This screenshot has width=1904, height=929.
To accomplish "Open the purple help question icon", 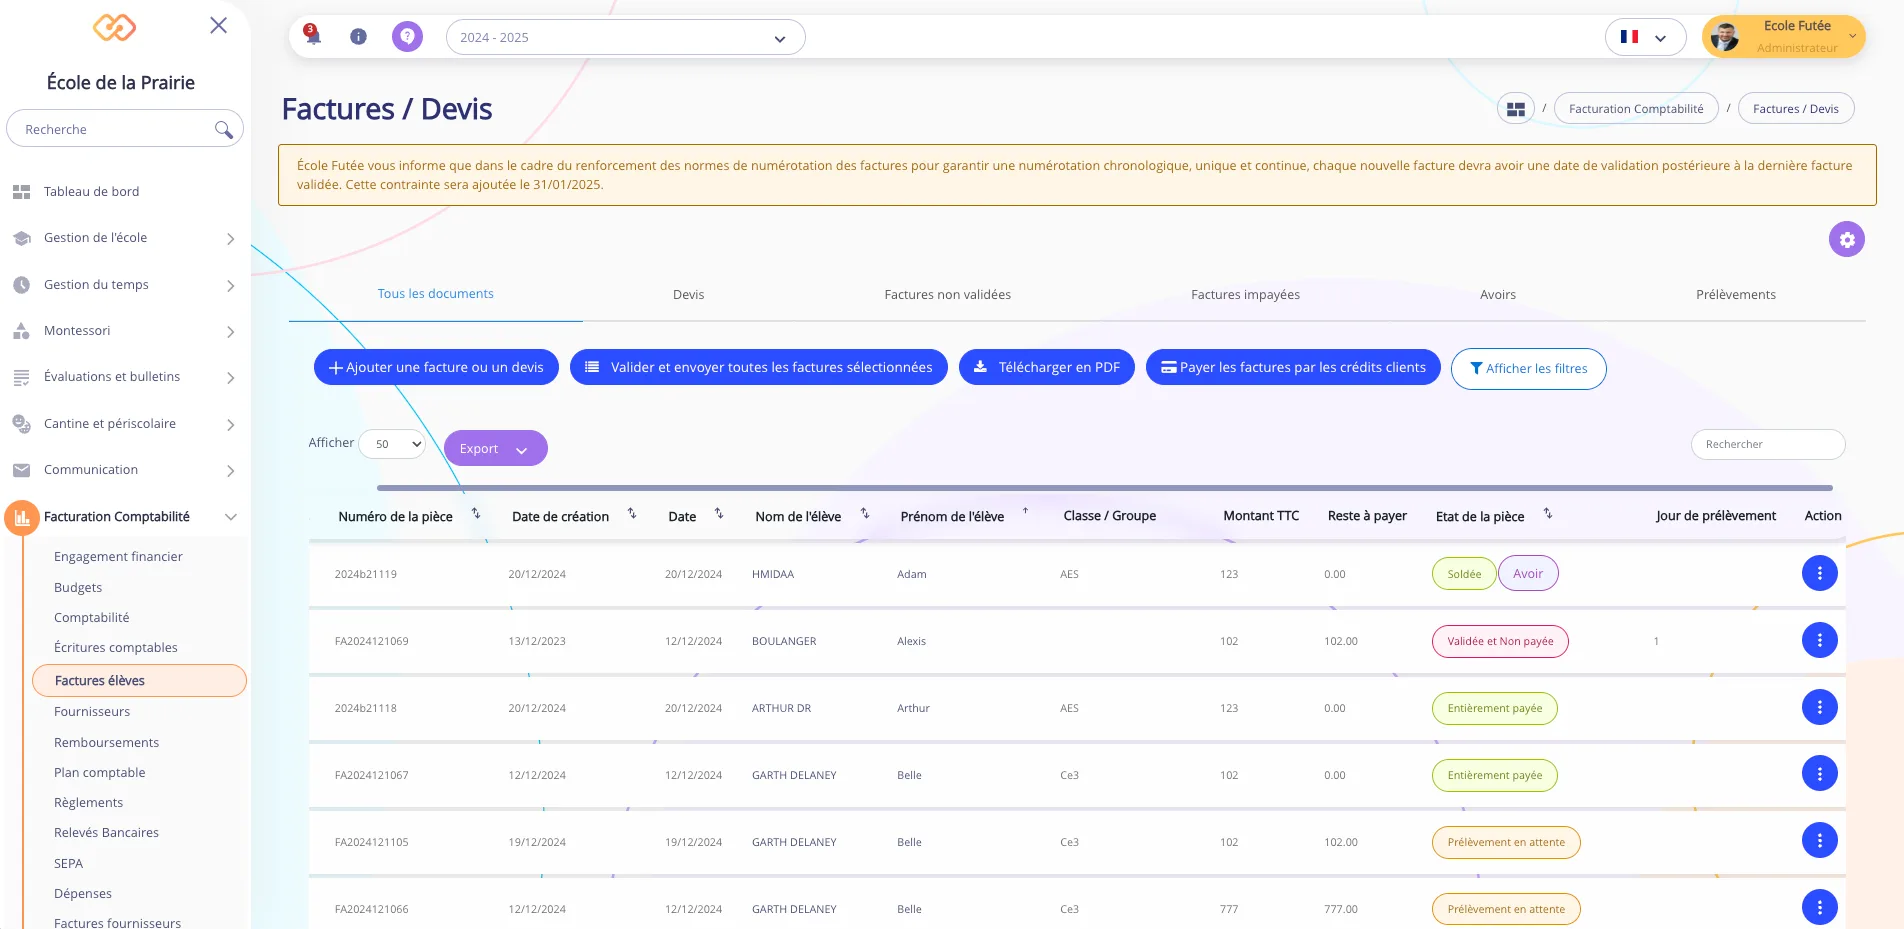I will coord(407,37).
